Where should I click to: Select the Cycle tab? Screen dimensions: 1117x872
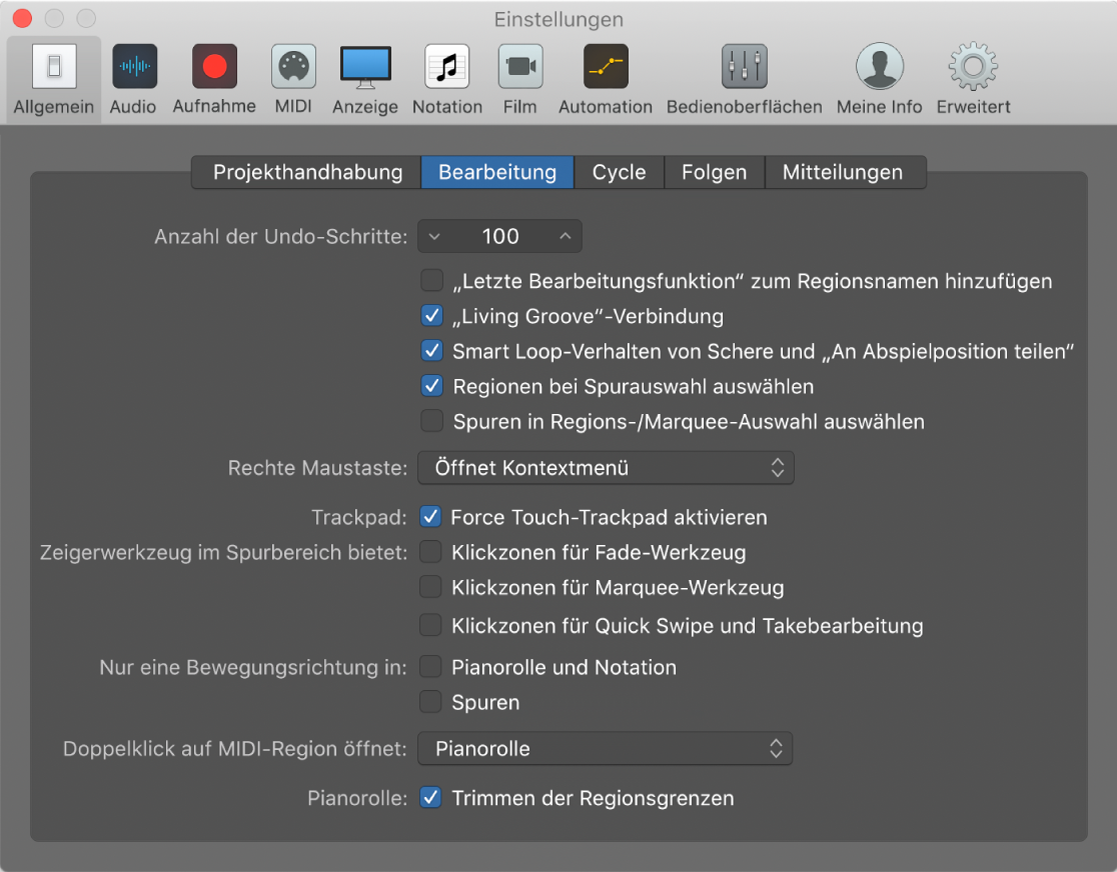tap(619, 172)
